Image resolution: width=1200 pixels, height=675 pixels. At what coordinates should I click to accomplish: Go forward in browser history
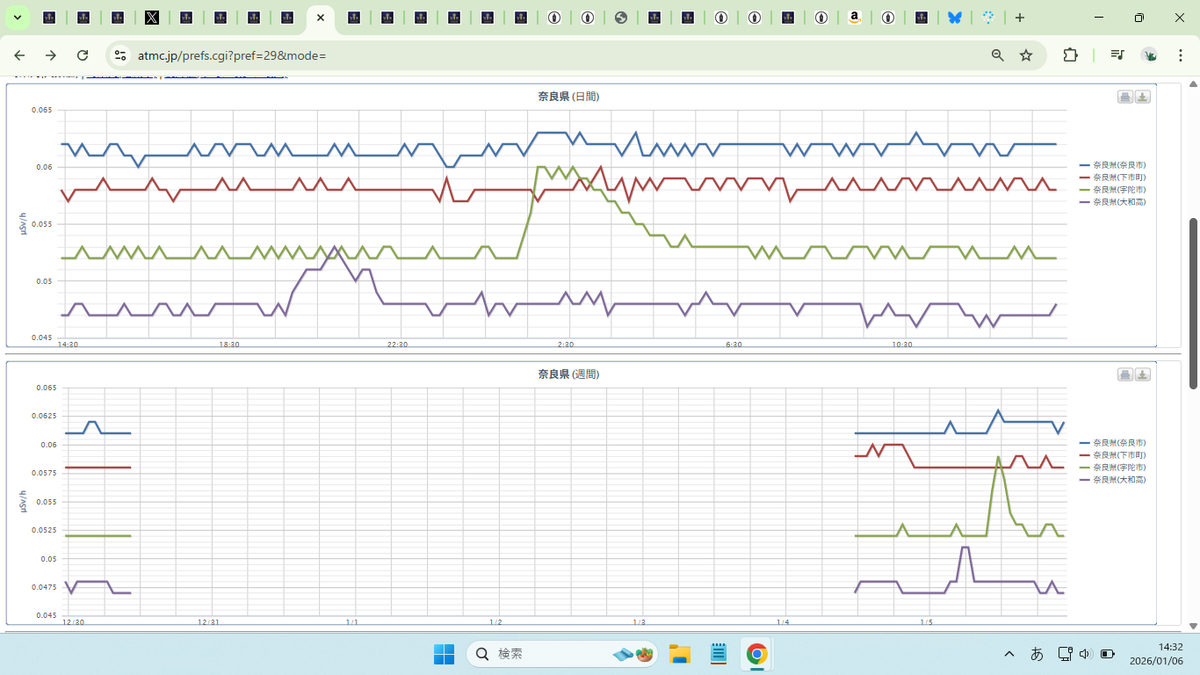click(51, 55)
